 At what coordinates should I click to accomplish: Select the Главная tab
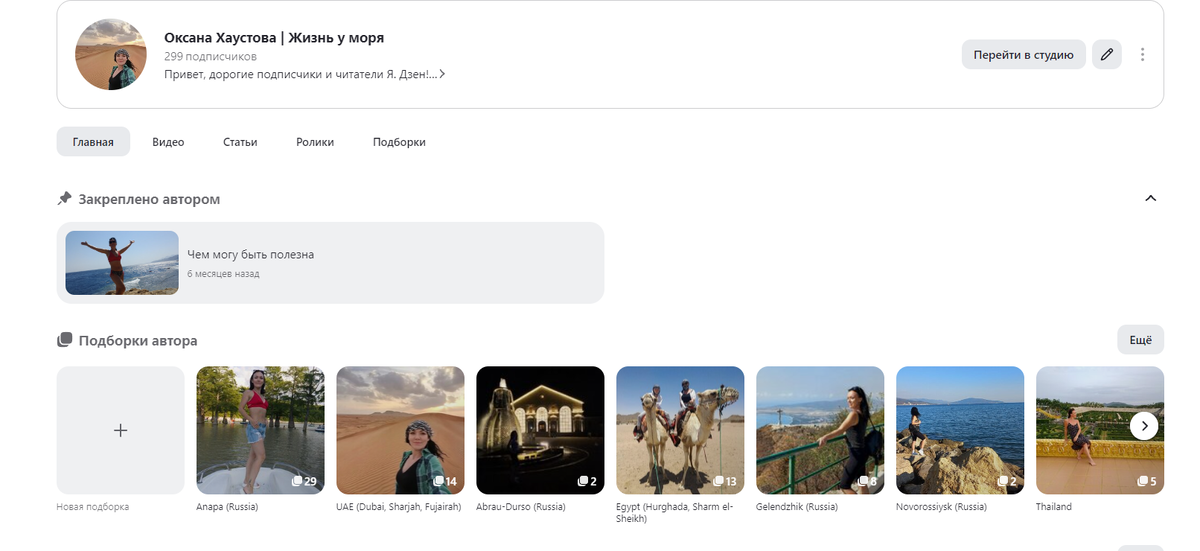93,142
